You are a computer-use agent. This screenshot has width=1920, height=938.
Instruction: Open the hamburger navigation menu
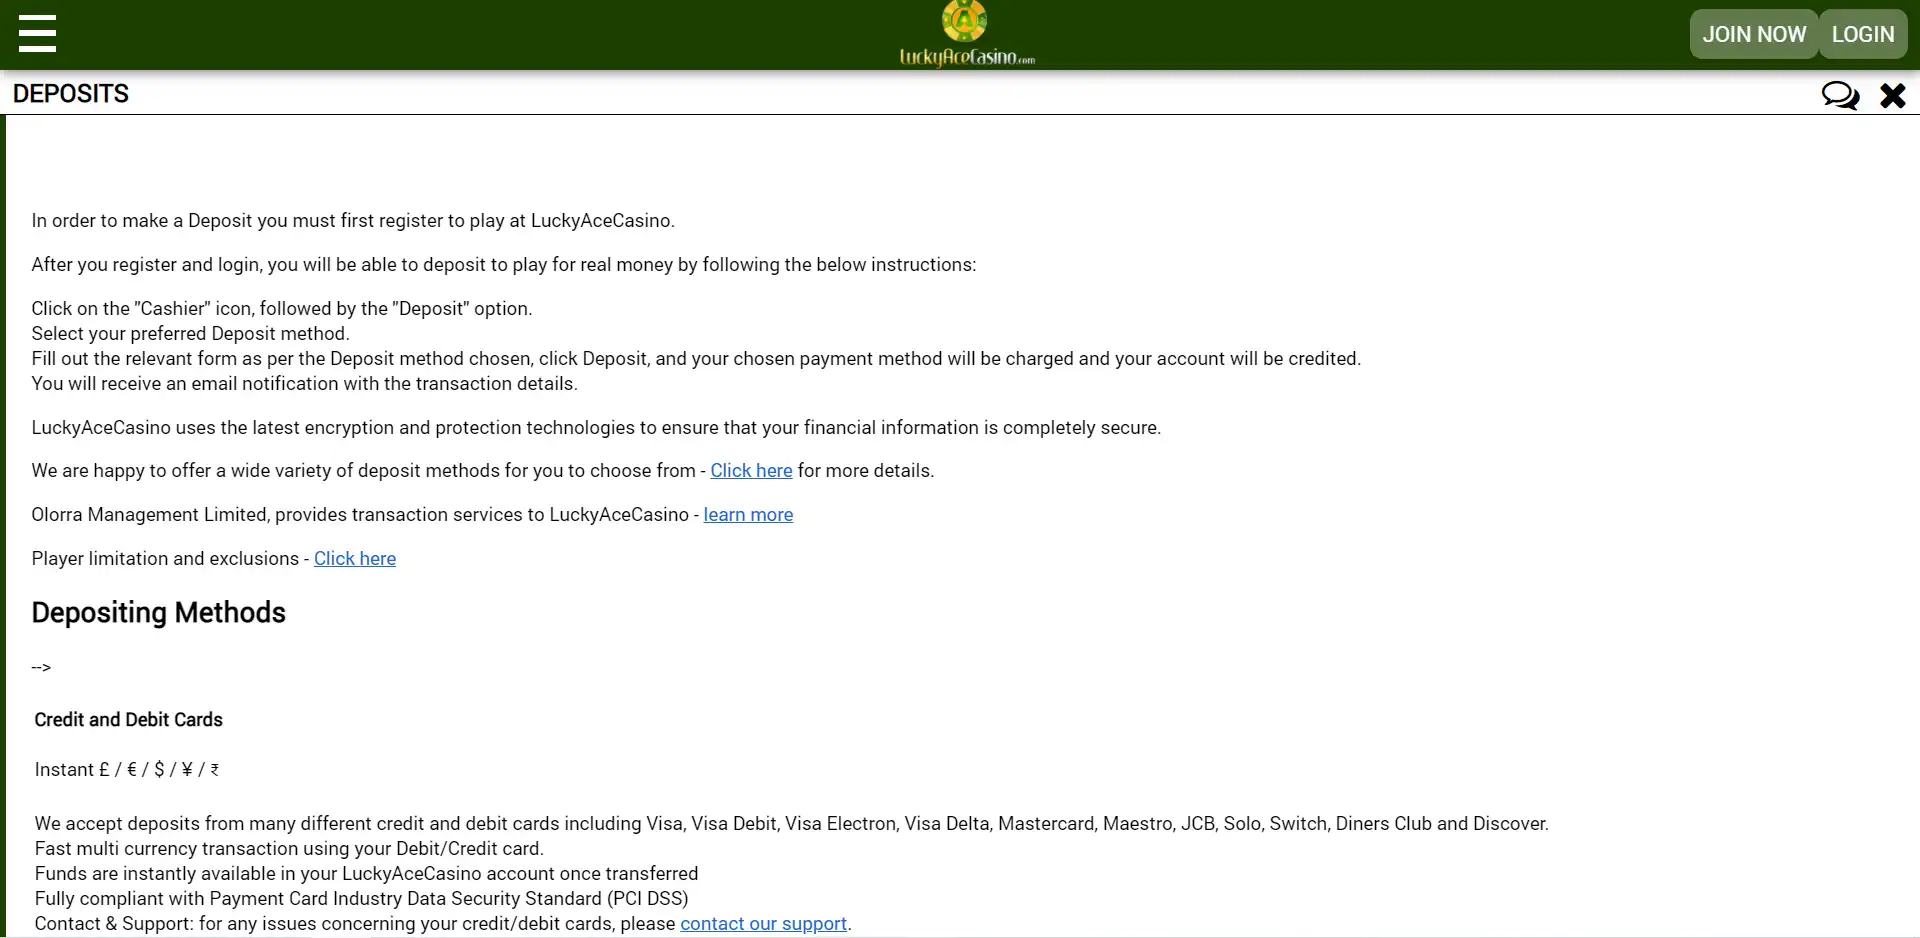(37, 33)
